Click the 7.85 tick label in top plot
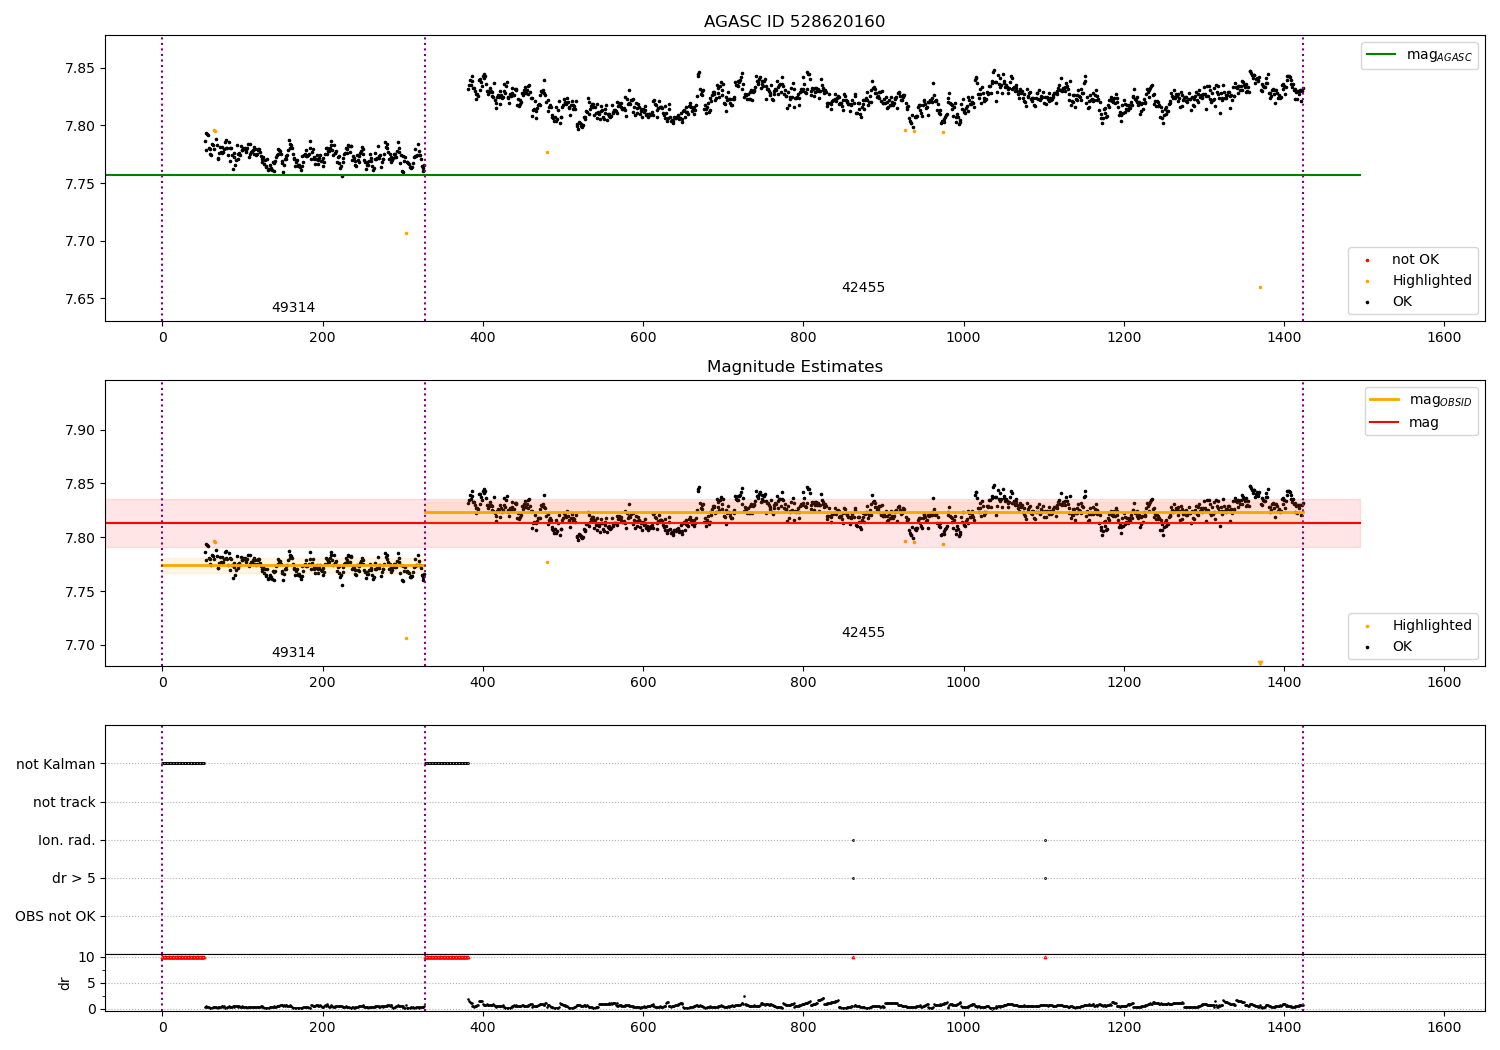 pyautogui.click(x=80, y=69)
